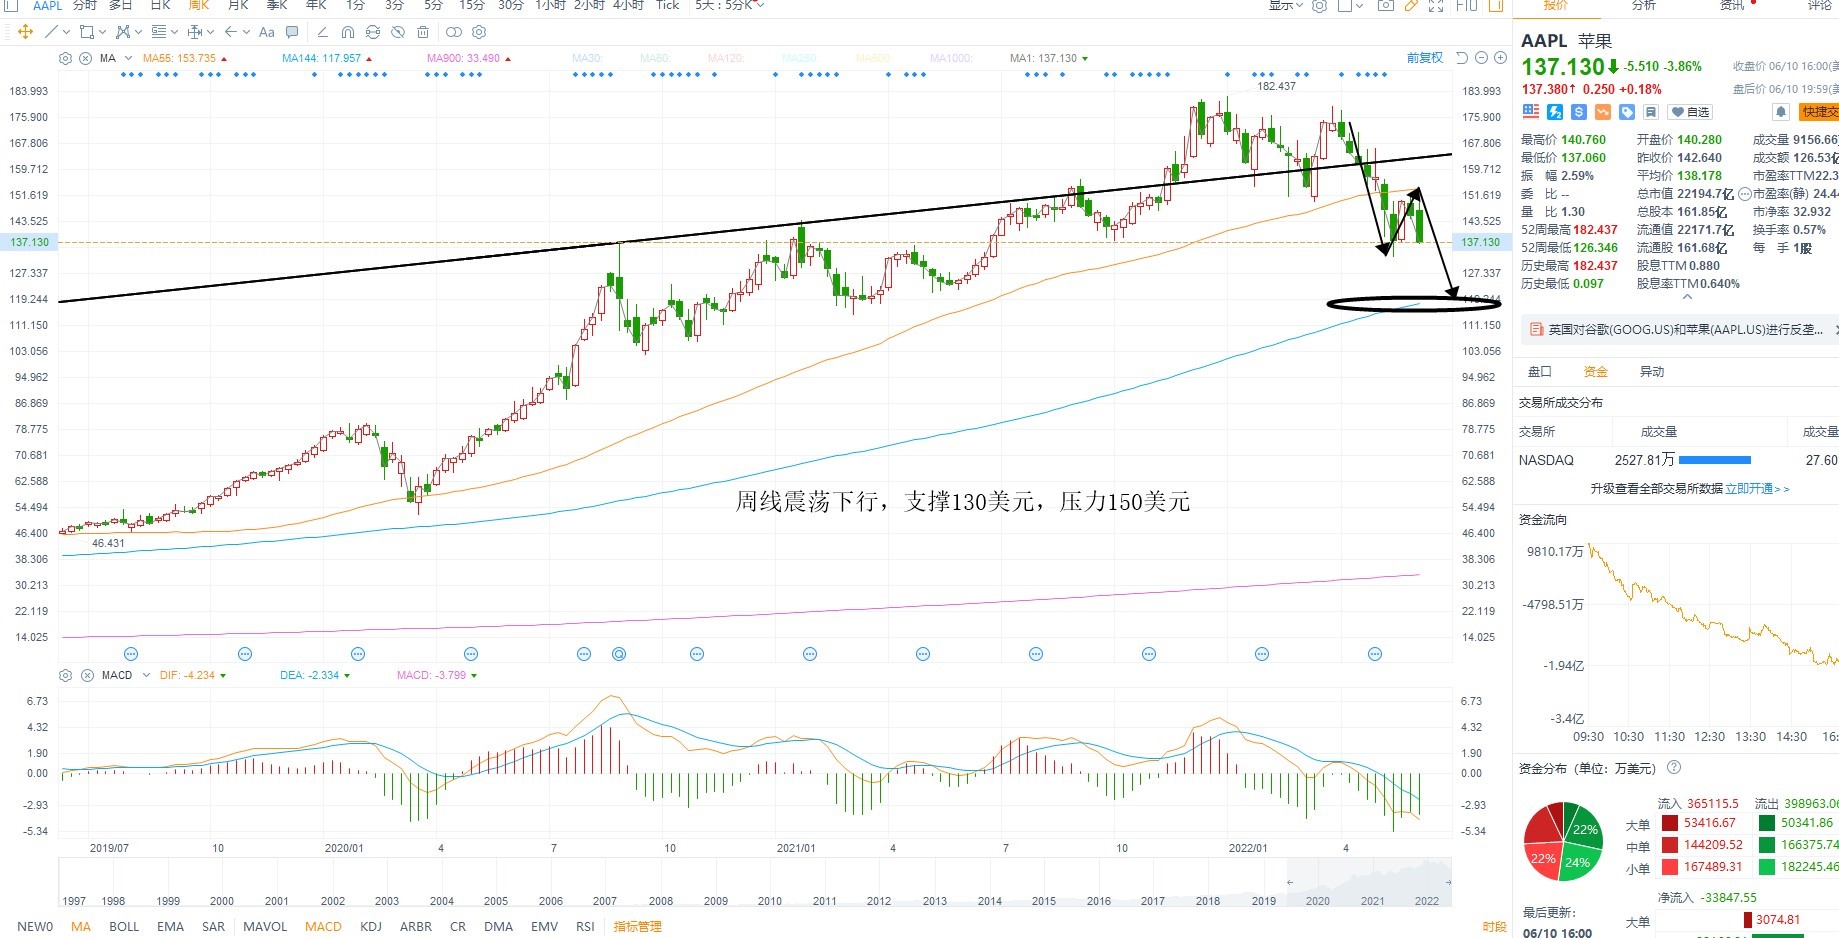The width and height of the screenshot is (1839, 938).
Task: Open the notes icon next to 自选
Action: pos(1651,112)
